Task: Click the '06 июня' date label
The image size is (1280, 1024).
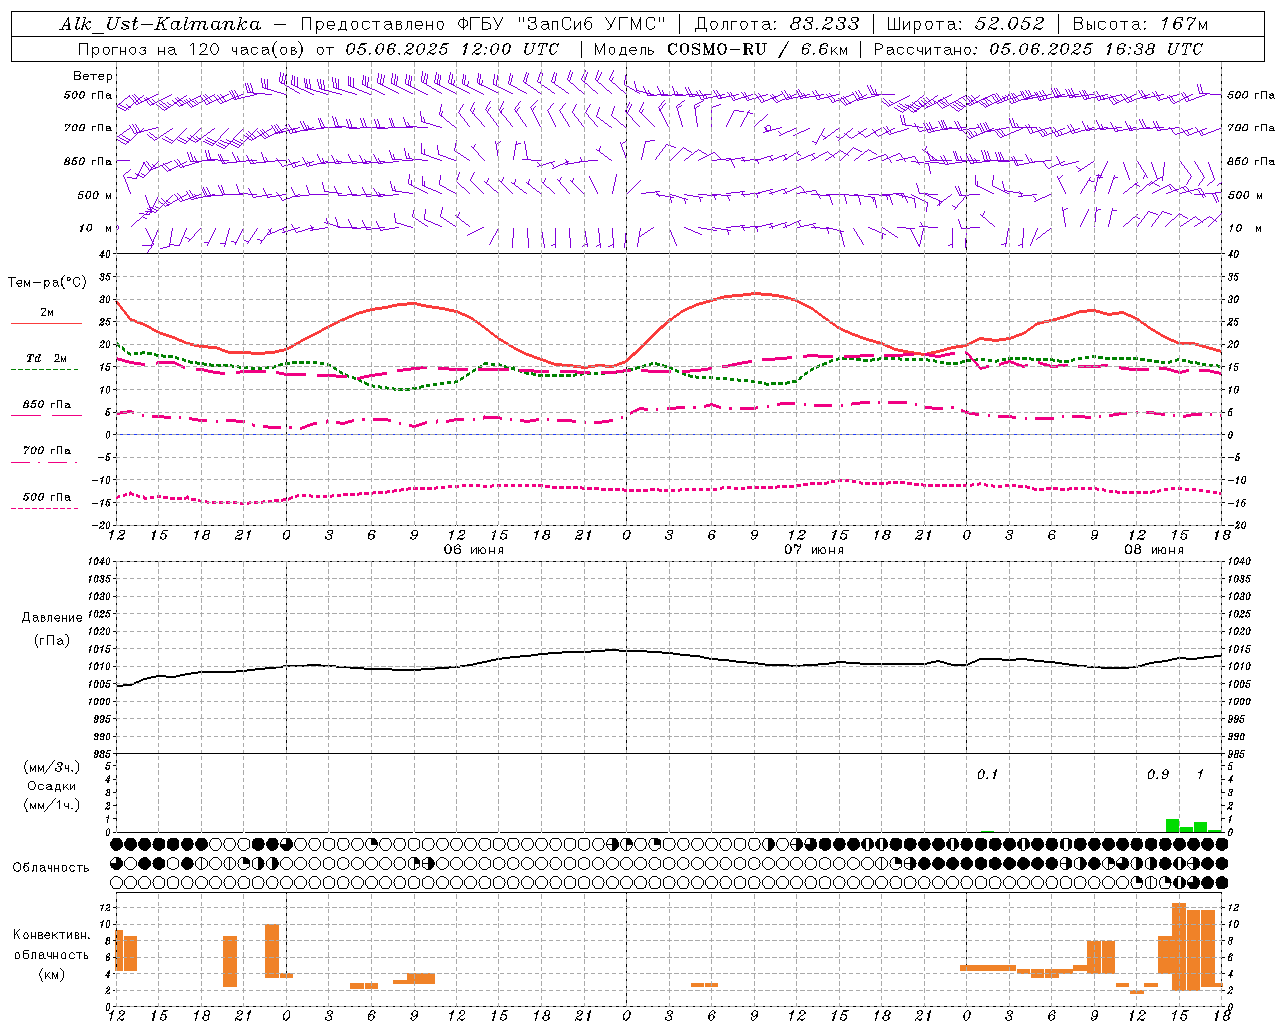Action: click(474, 550)
